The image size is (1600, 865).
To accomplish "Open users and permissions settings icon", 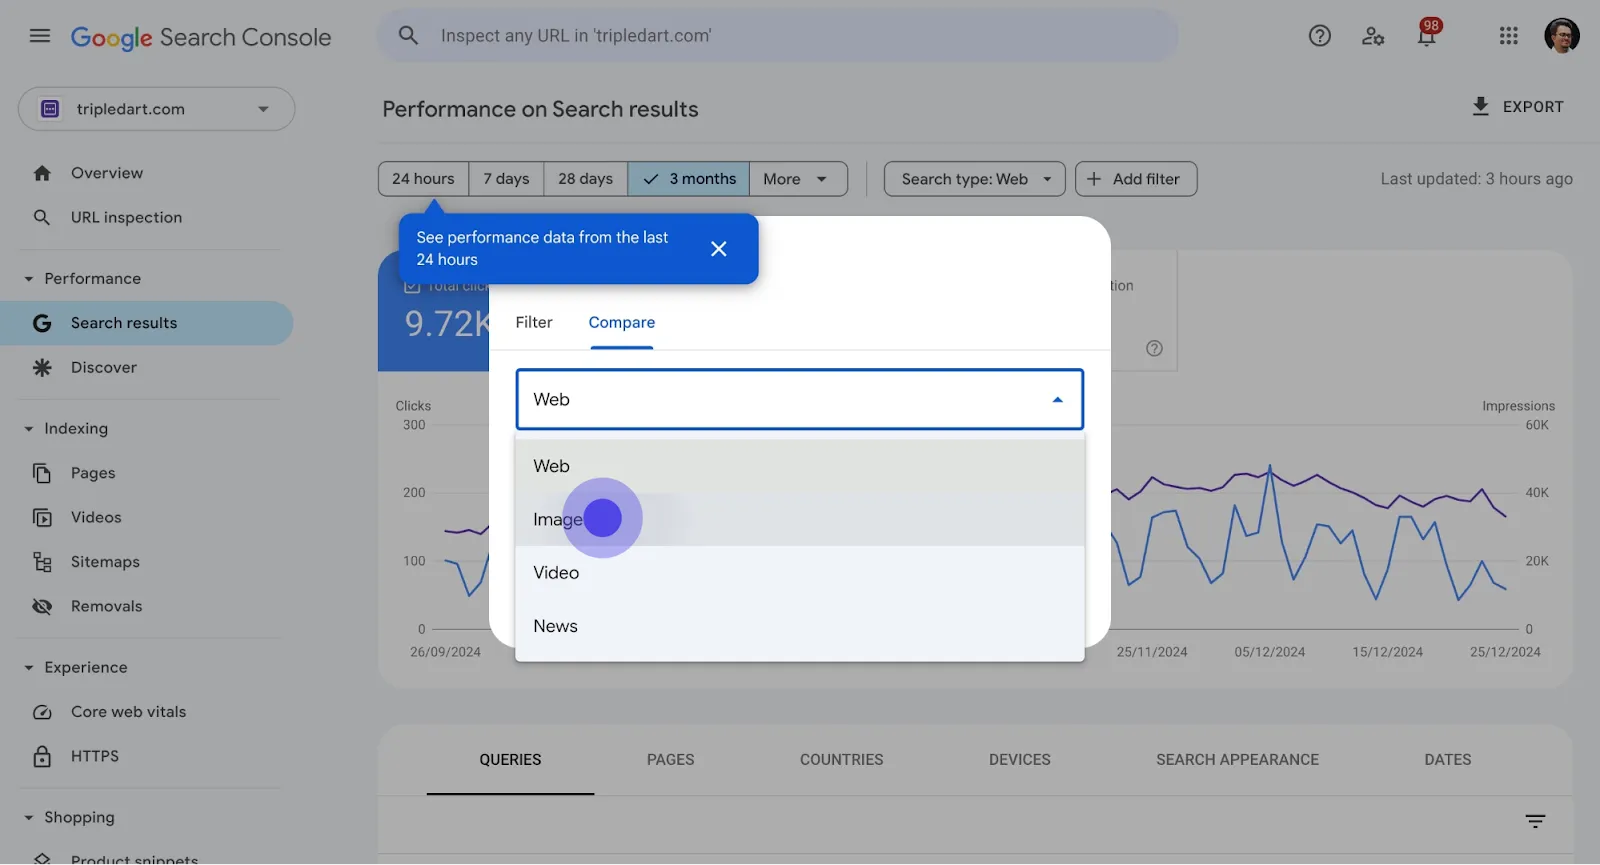I will pyautogui.click(x=1373, y=36).
